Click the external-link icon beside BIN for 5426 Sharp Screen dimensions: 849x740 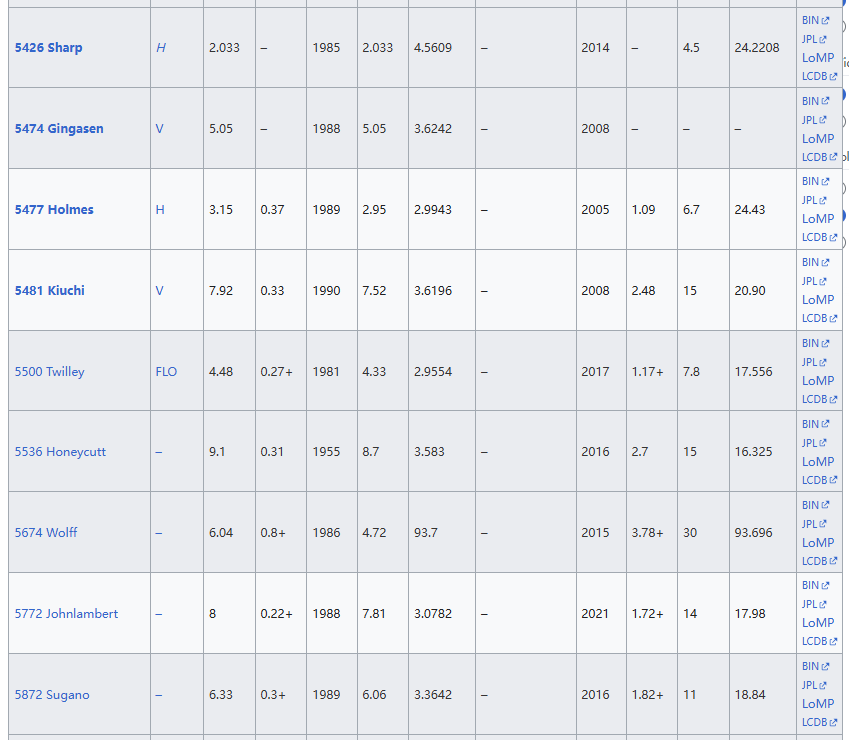click(825, 21)
